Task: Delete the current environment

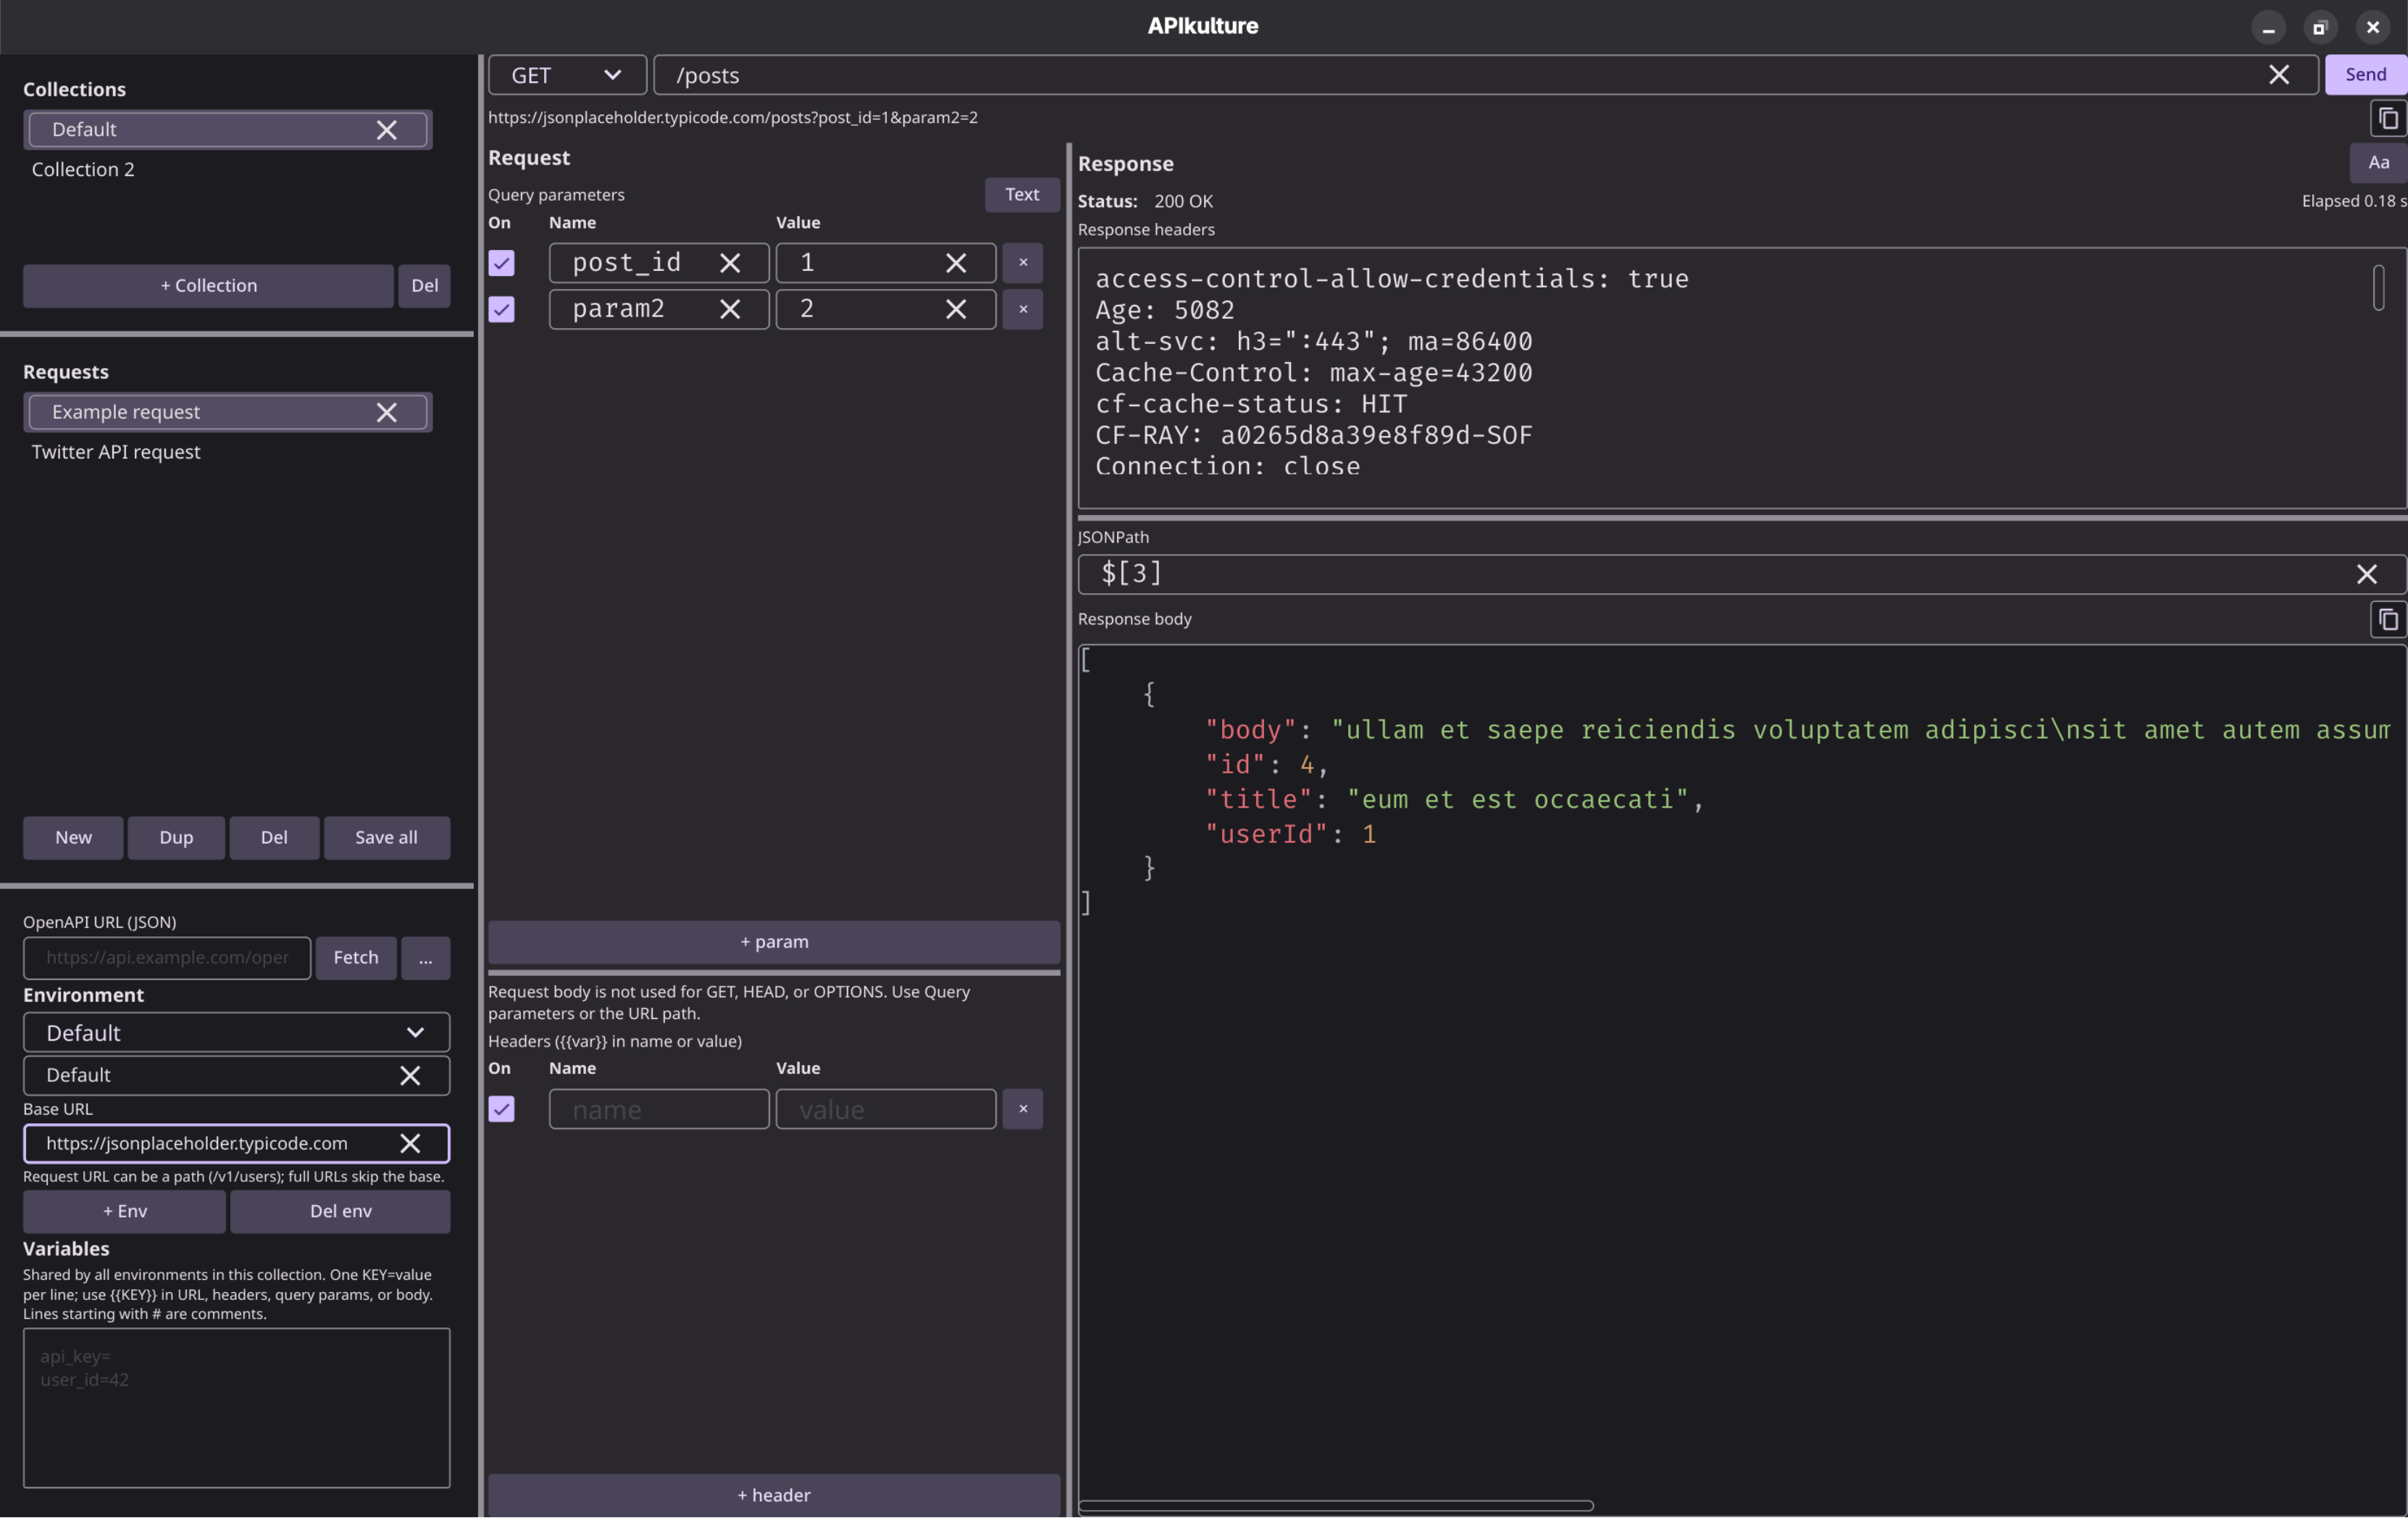Action: click(340, 1211)
